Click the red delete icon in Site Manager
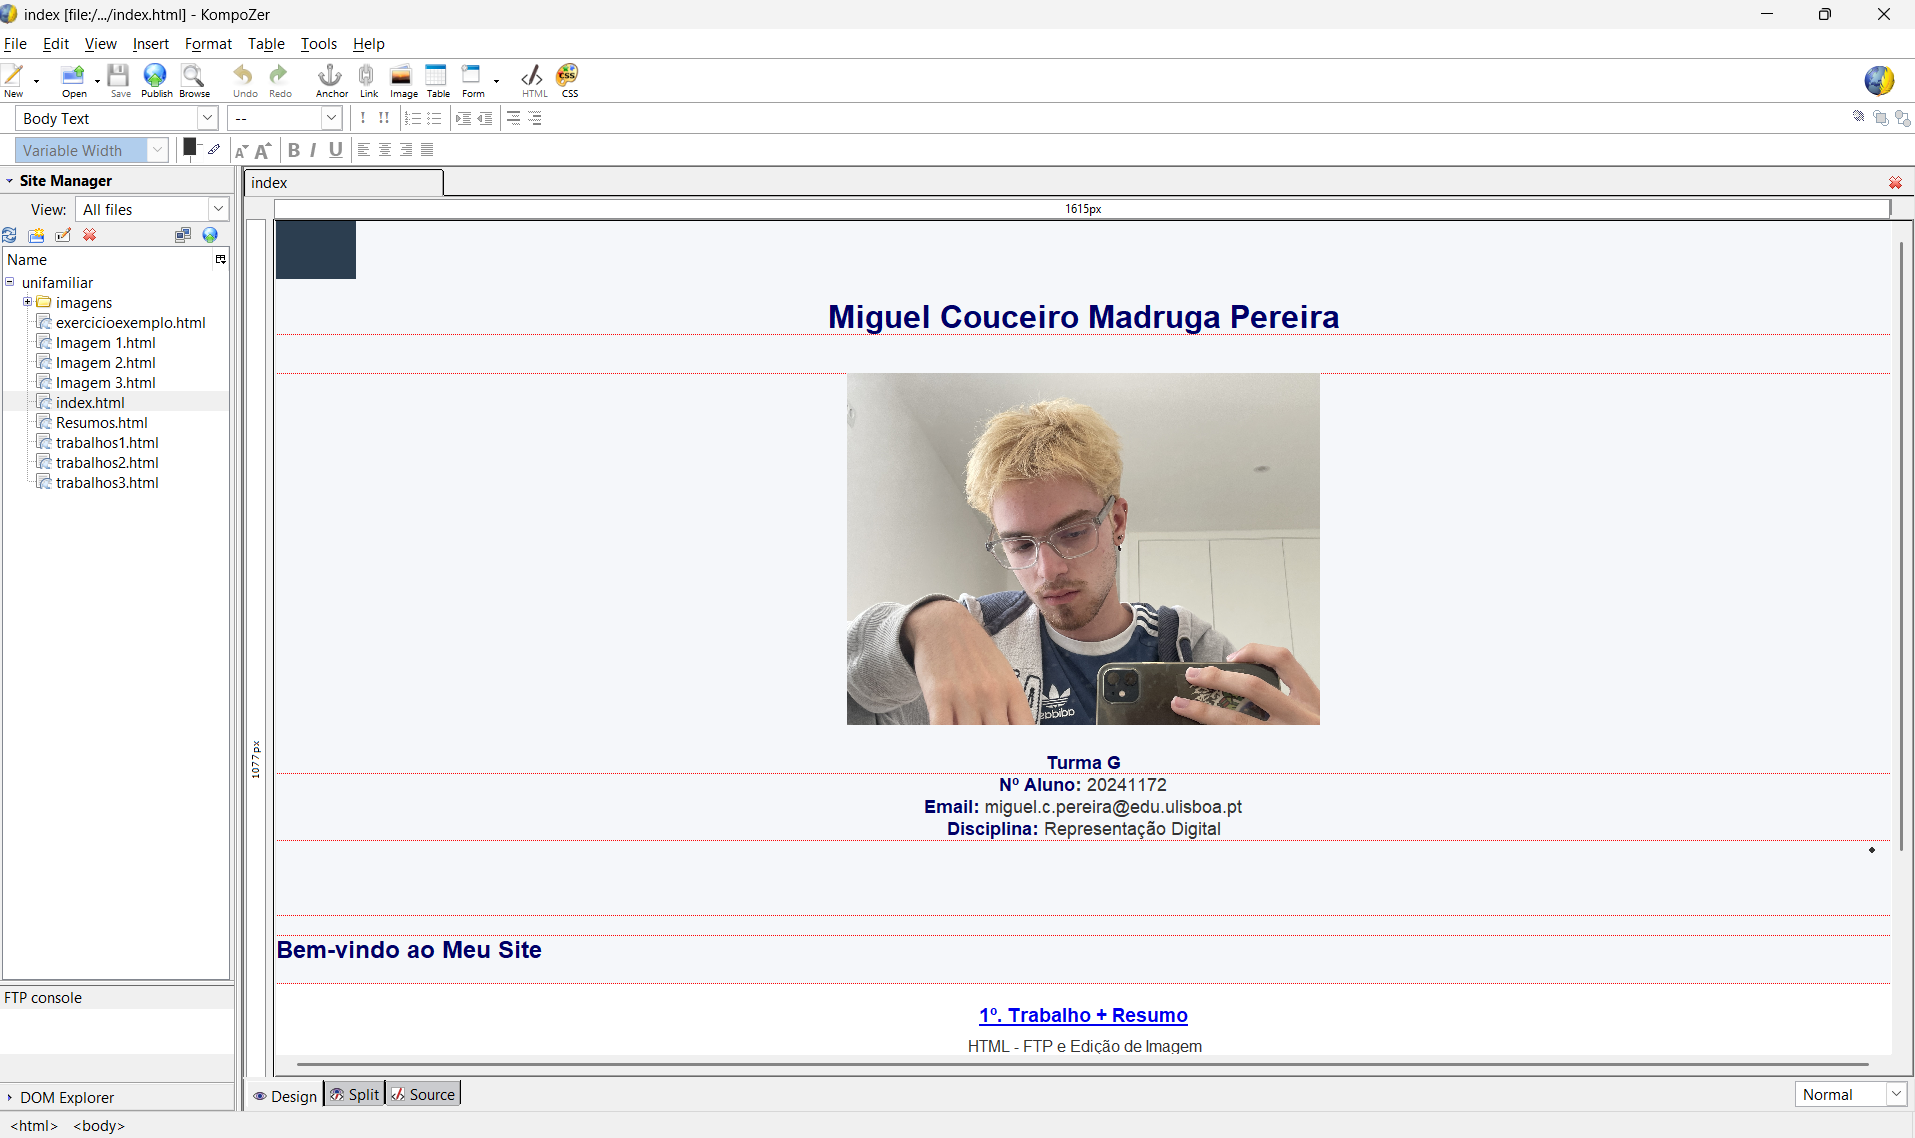 pos(90,235)
